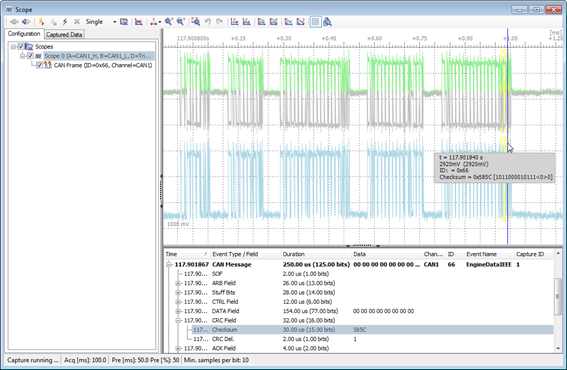The width and height of the screenshot is (567, 370).
Task: Collapse the CAN Message row
Action: (x=169, y=264)
